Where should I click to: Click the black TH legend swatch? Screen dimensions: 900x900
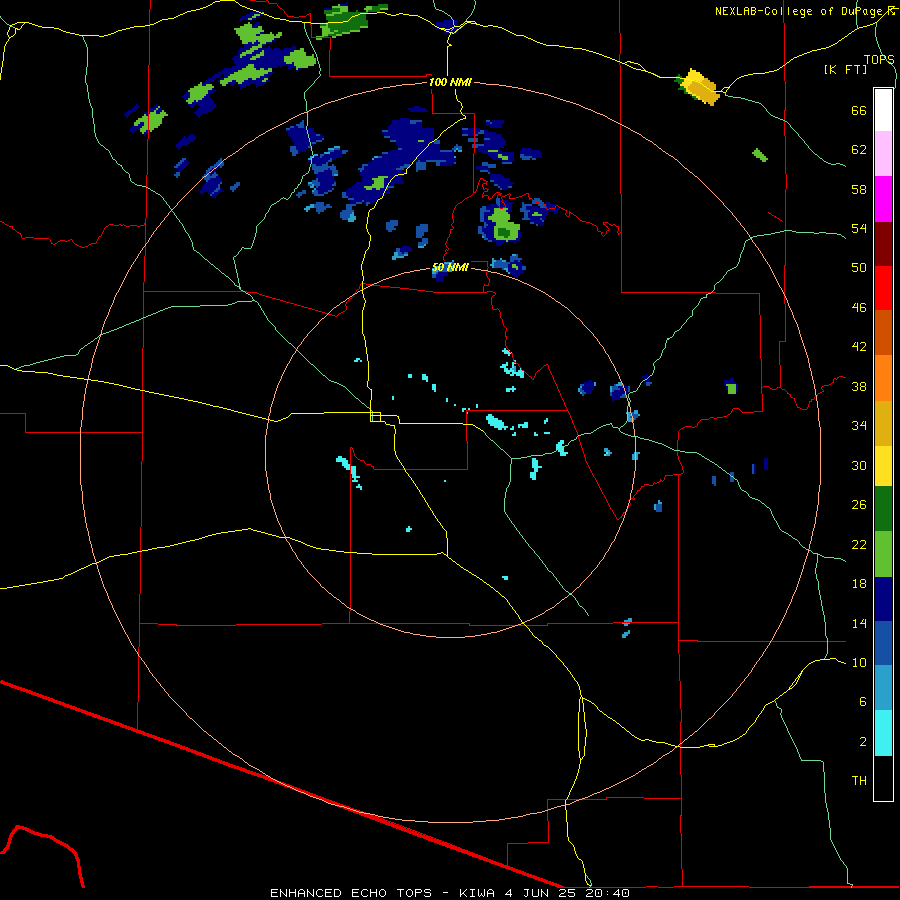pyautogui.click(x=883, y=778)
